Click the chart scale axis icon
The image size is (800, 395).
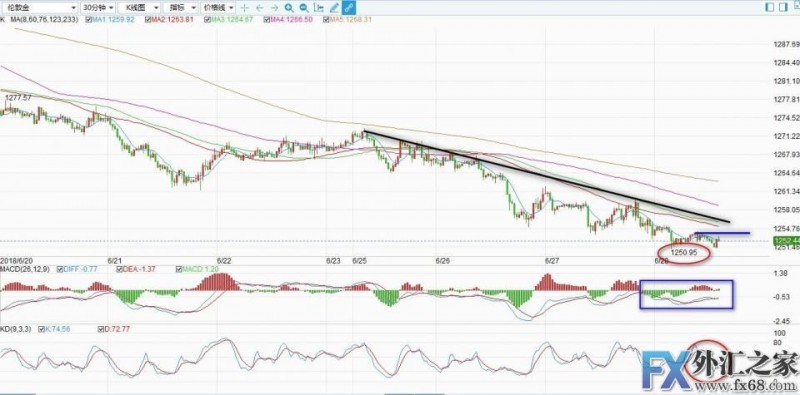click(x=319, y=8)
